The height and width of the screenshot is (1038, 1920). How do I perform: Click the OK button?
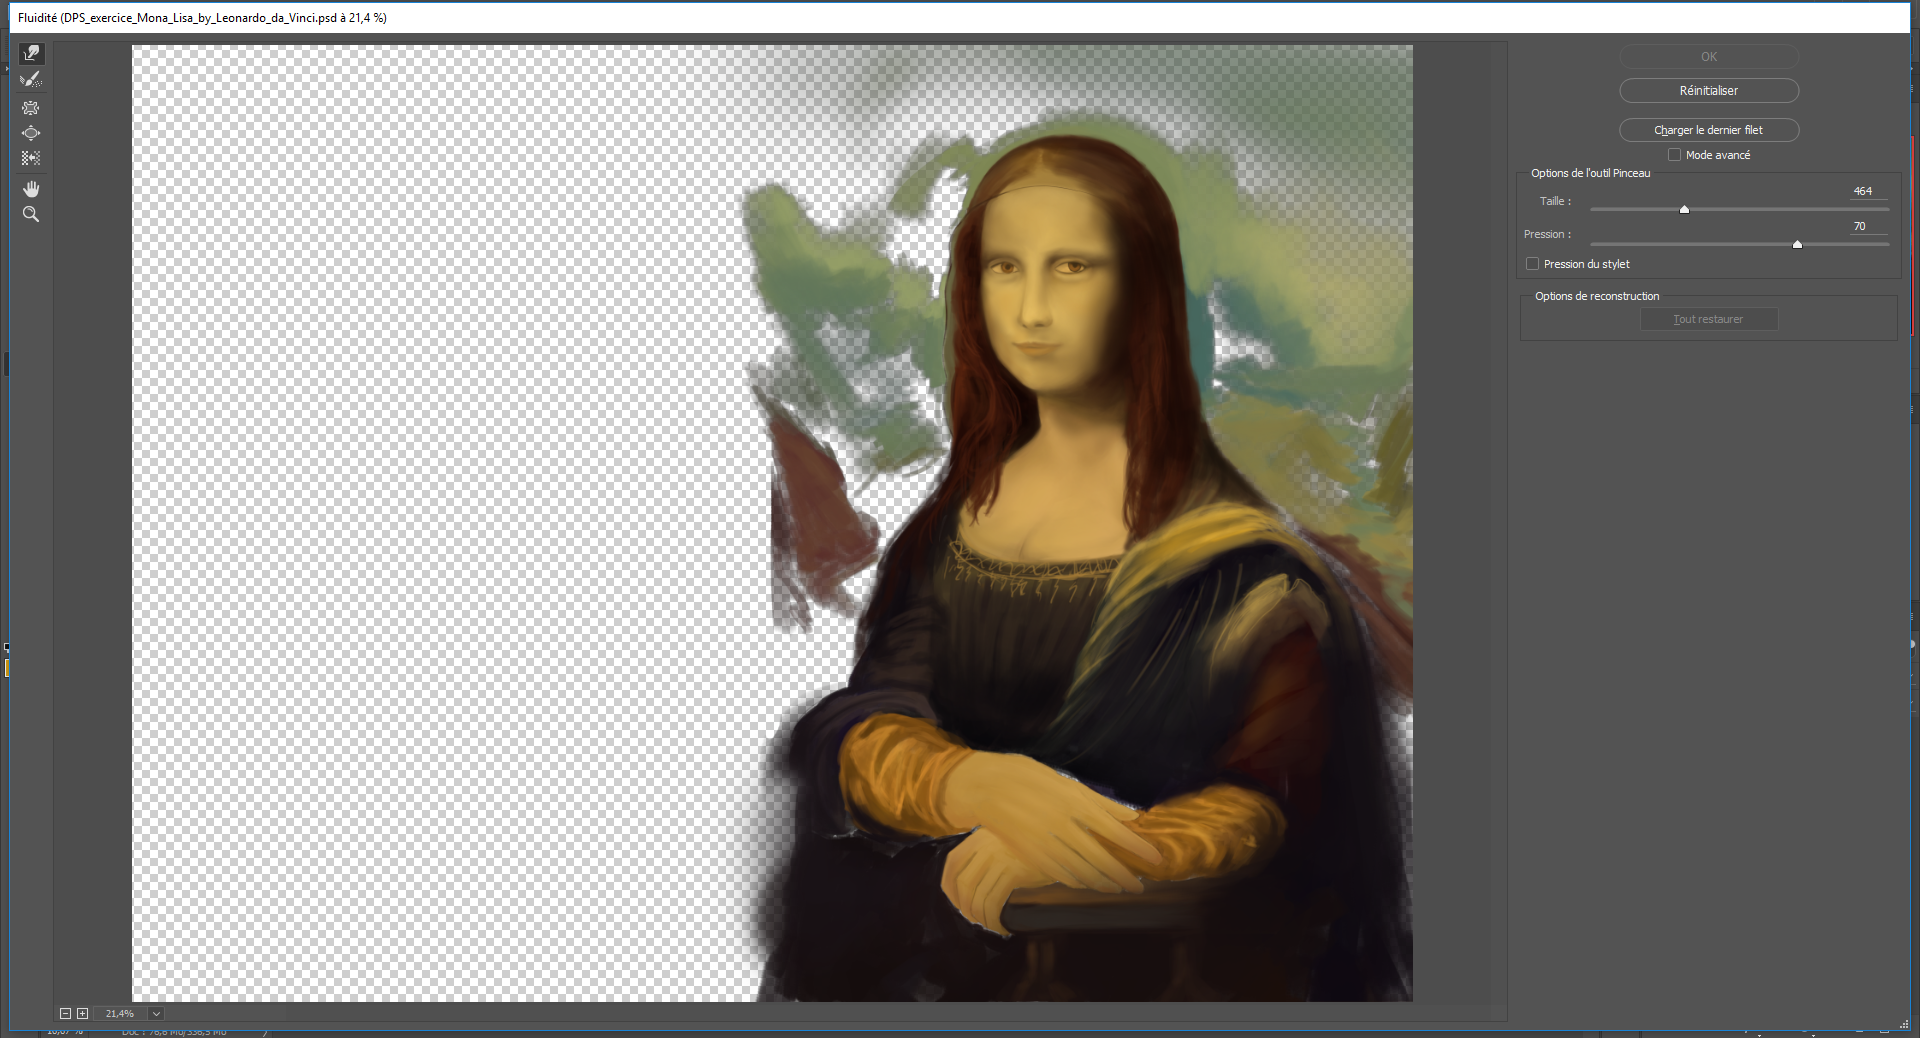(1709, 57)
